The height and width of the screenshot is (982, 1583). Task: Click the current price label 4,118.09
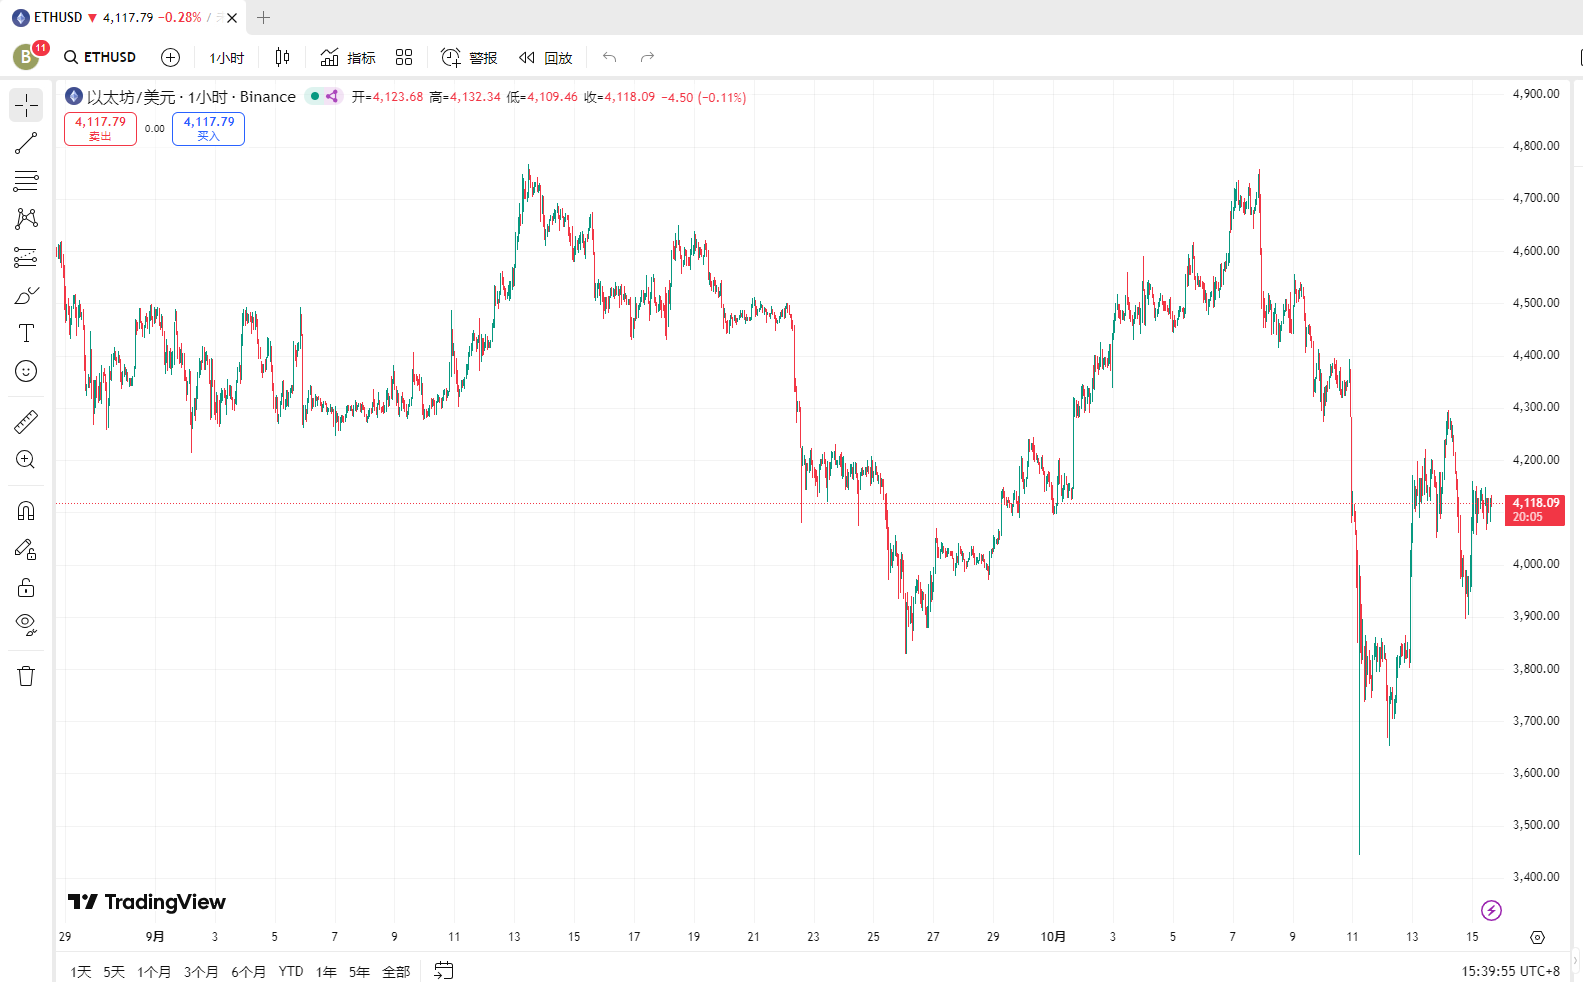(x=1534, y=510)
